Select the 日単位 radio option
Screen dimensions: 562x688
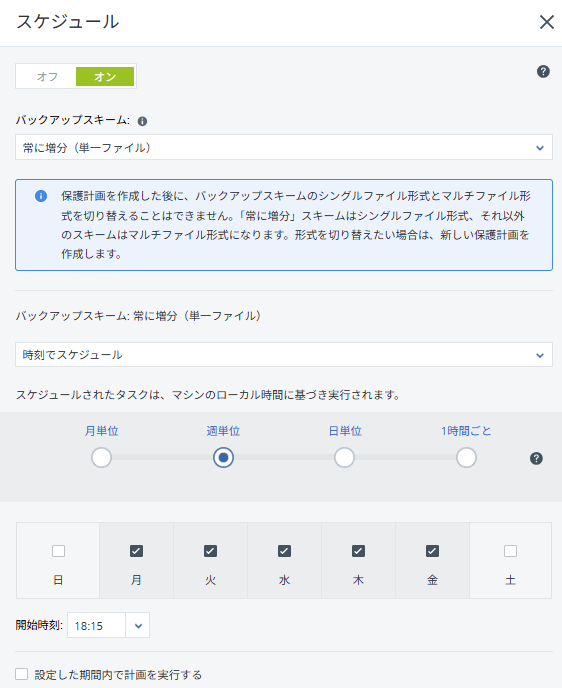[x=344, y=458]
